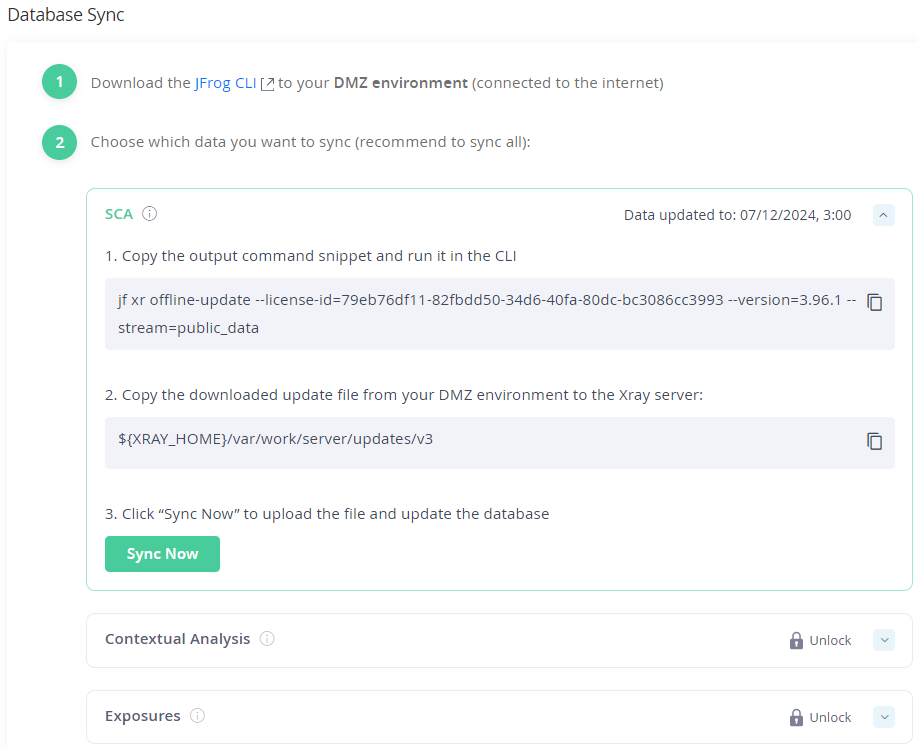The width and height of the screenshot is (918, 747).
Task: Open the JFrog CLI link
Action: coord(225,83)
